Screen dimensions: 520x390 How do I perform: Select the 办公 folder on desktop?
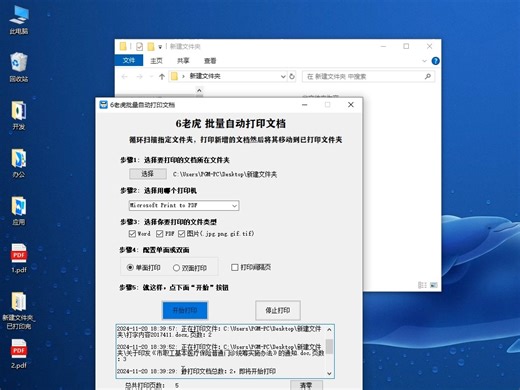point(19,163)
